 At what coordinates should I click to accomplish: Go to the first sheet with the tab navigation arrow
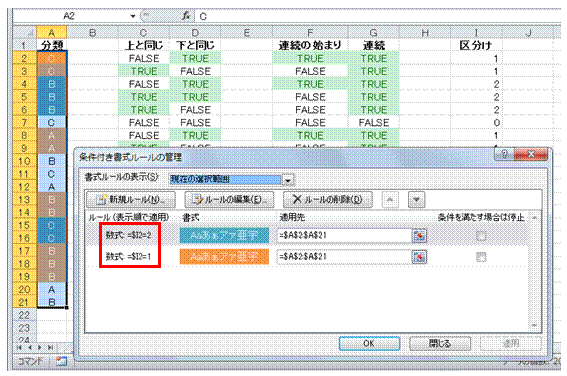20,347
